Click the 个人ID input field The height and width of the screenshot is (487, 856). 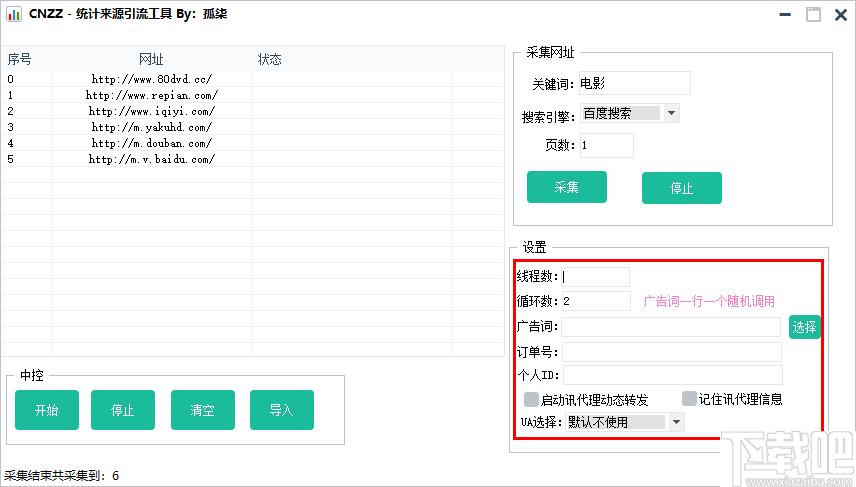[673, 375]
